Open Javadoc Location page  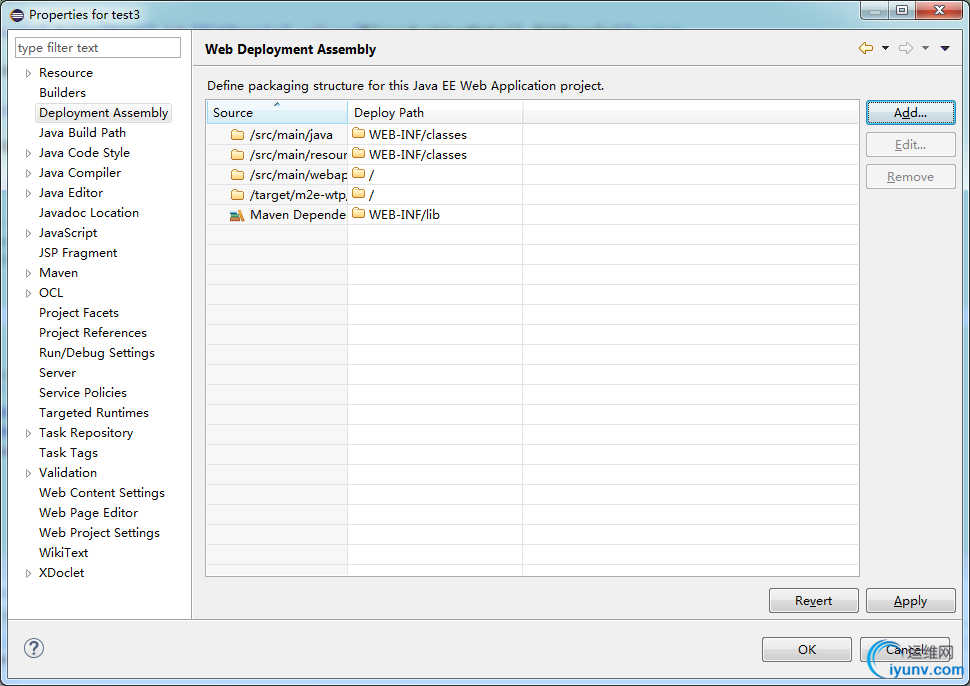point(88,213)
